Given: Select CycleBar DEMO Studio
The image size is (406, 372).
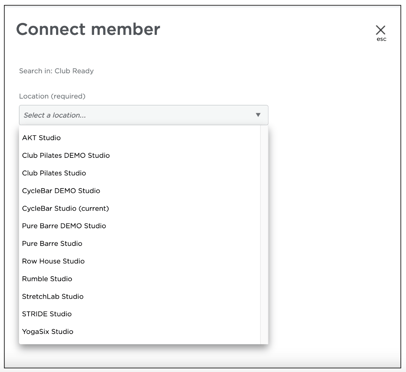Looking at the screenshot, I should (139, 191).
